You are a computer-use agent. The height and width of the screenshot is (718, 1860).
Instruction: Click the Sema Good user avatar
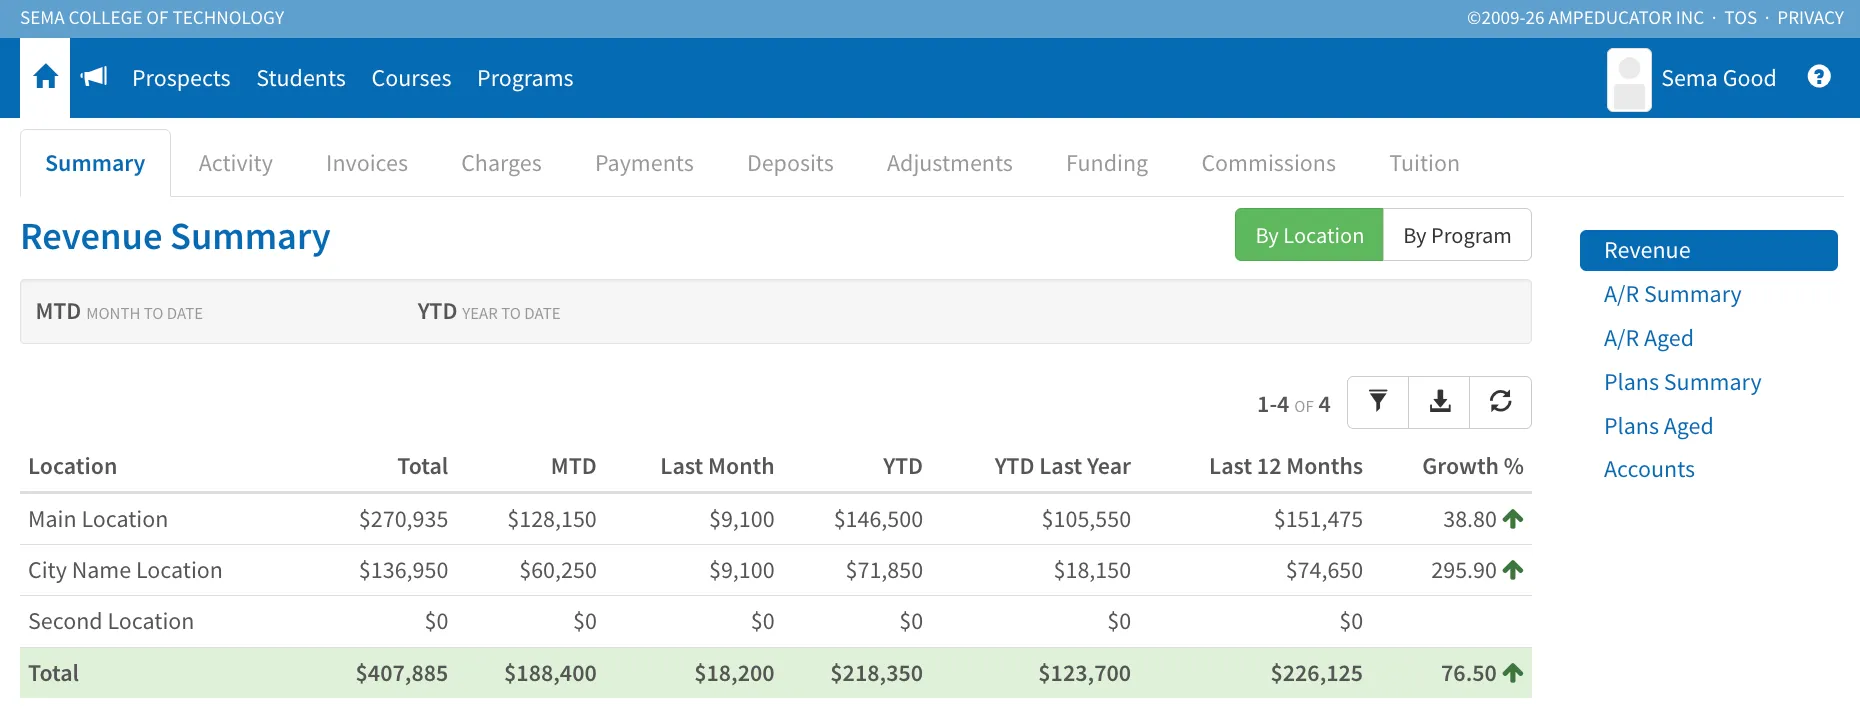point(1629,79)
